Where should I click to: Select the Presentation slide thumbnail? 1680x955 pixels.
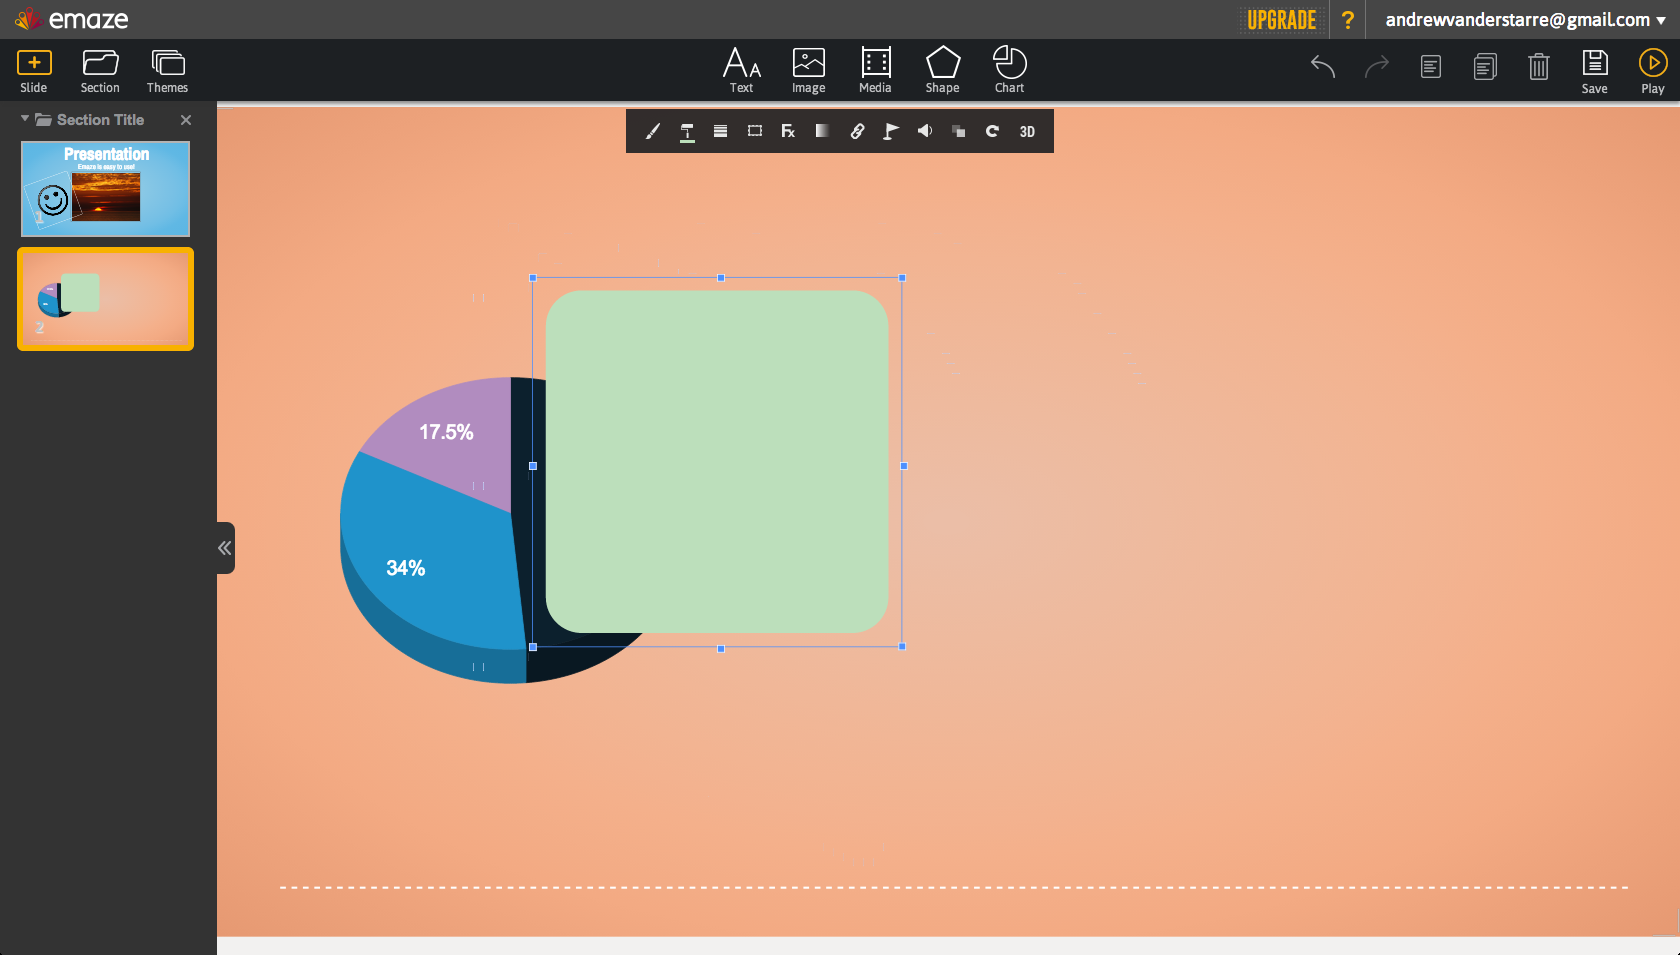coord(105,189)
